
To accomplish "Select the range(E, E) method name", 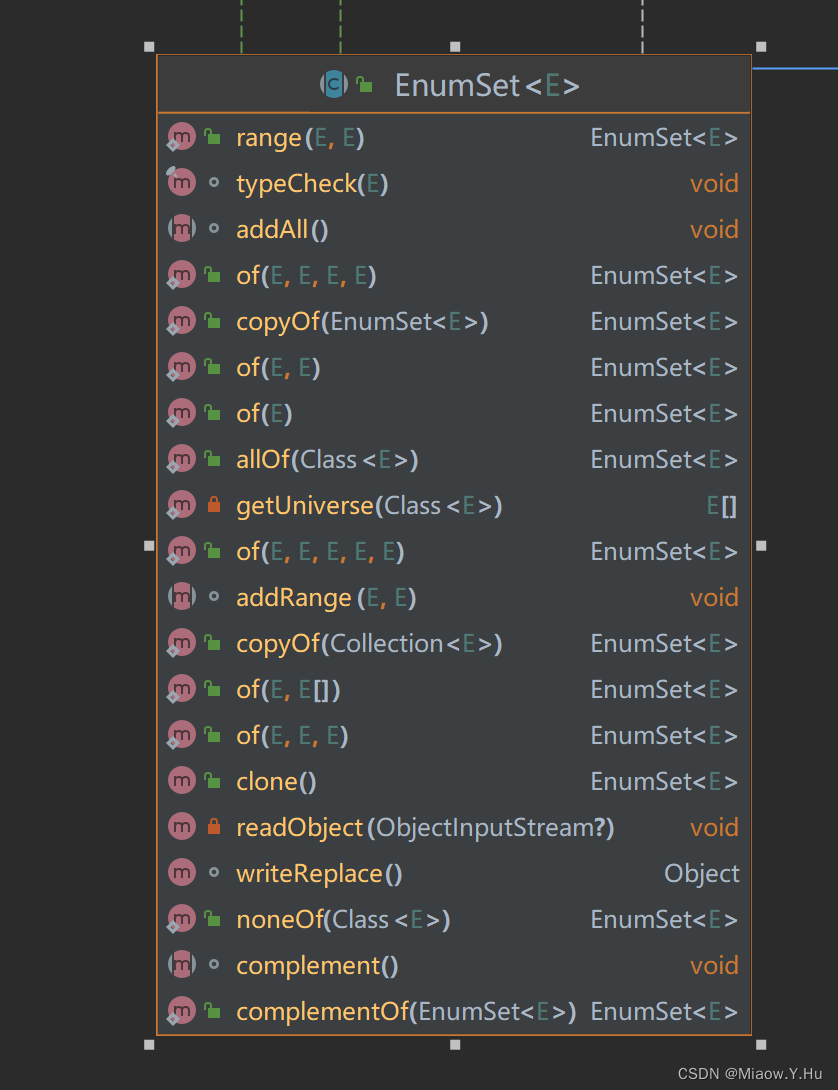I will [300, 138].
